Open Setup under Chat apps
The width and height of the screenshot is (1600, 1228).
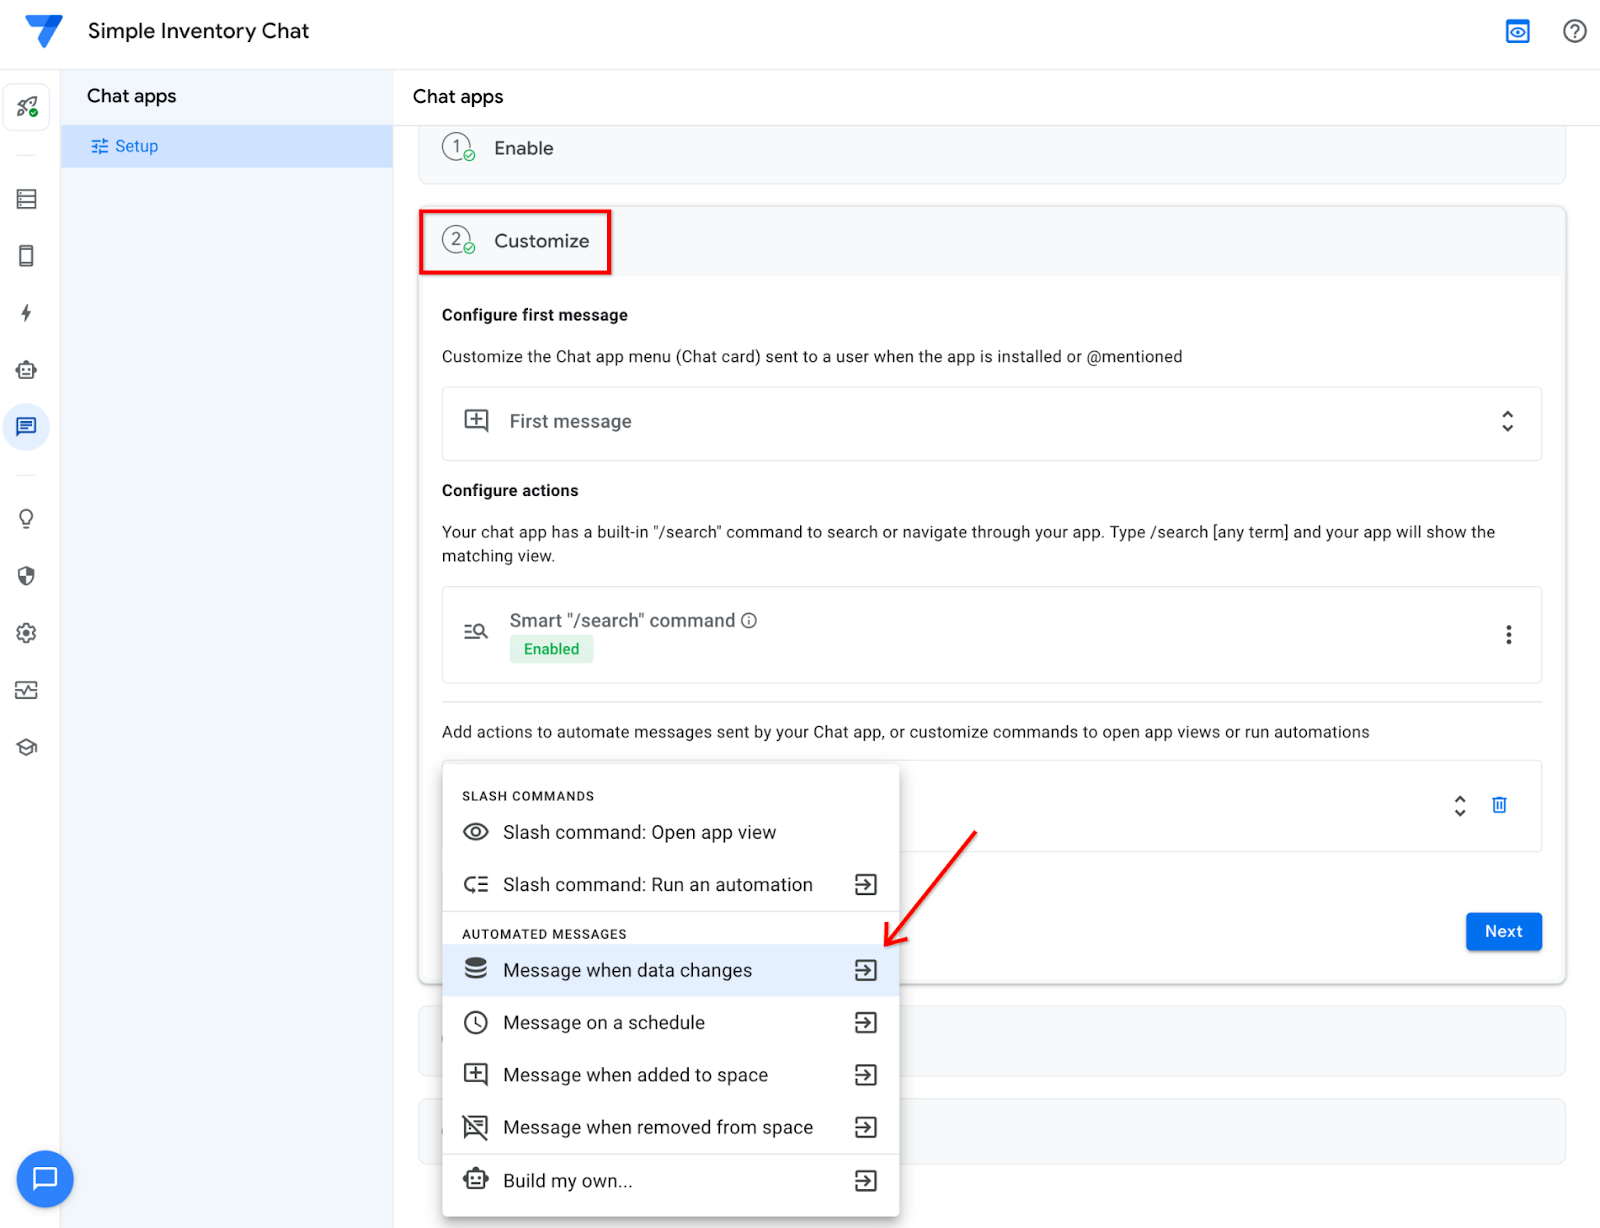coord(137,146)
